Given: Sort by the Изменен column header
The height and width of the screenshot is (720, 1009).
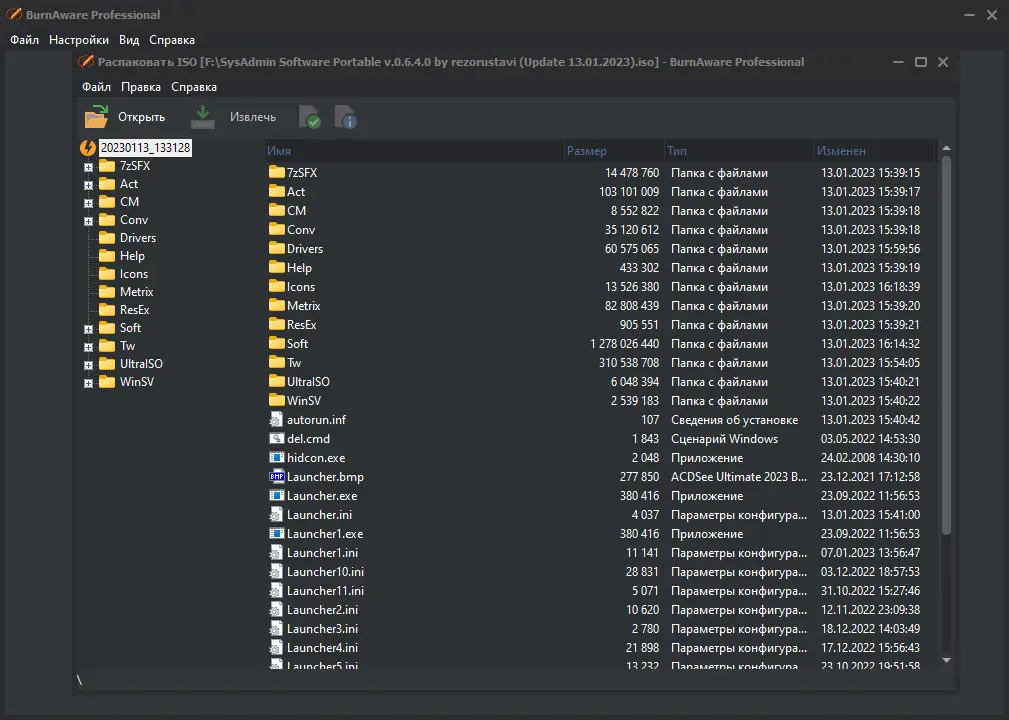Looking at the screenshot, I should [x=875, y=151].
